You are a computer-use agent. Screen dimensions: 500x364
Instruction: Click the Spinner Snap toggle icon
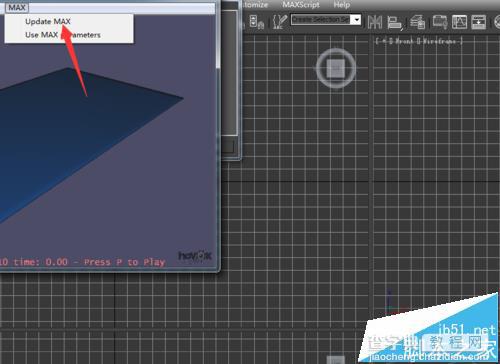257,22
